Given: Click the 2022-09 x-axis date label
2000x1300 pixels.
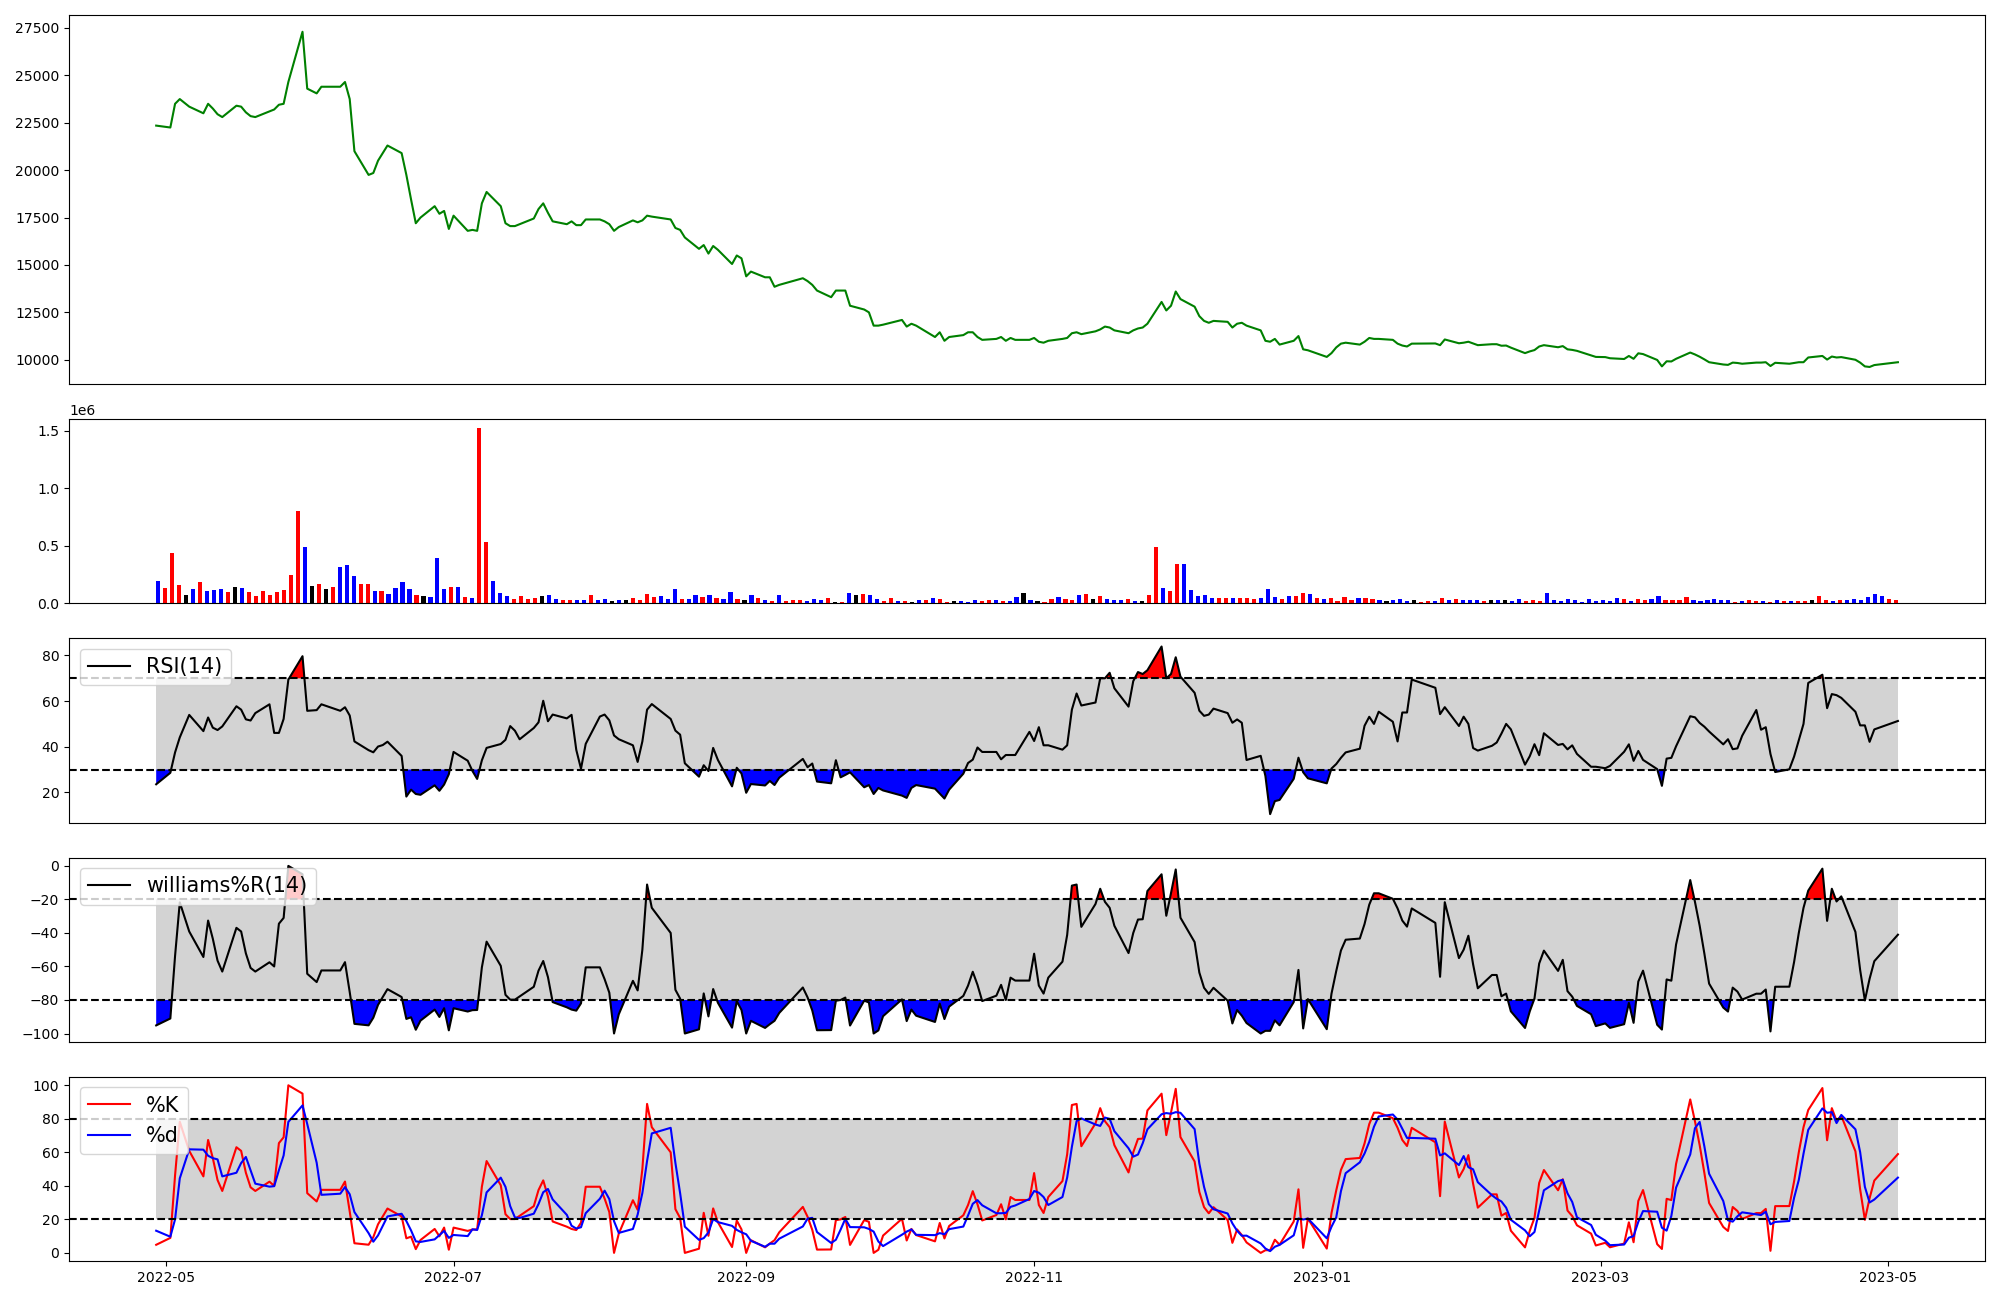Looking at the screenshot, I should 746,1277.
